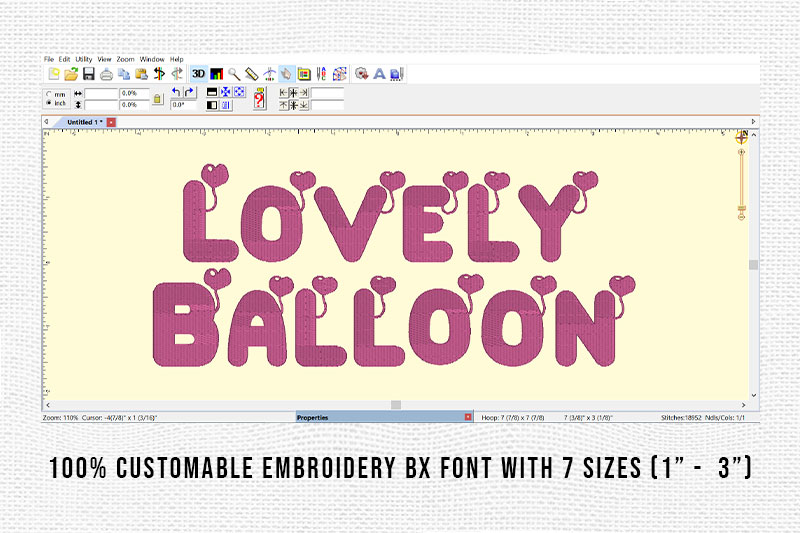Screen dimensions: 800x533
Task: Click the height size input field
Action: click(x=101, y=105)
